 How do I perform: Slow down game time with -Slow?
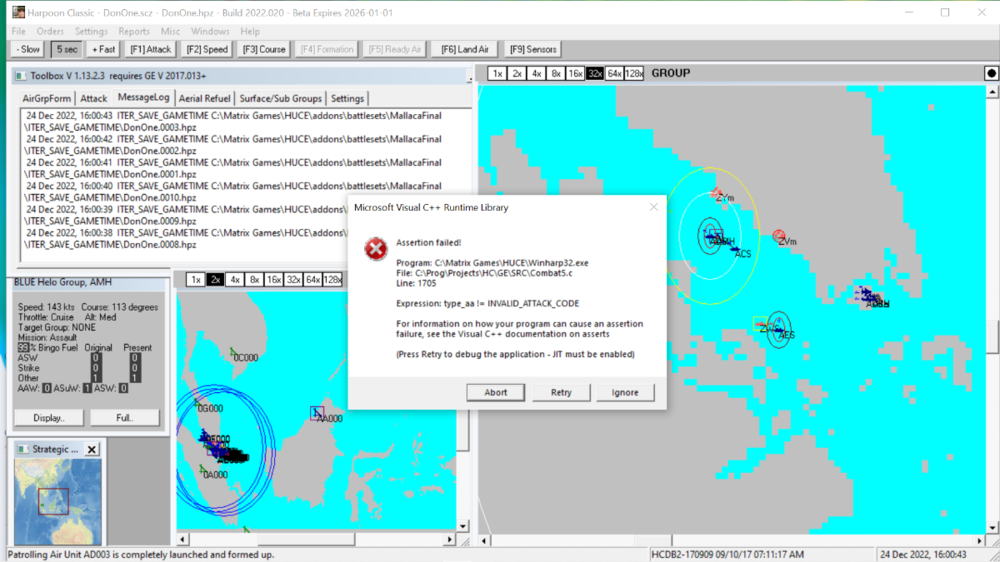[28, 49]
